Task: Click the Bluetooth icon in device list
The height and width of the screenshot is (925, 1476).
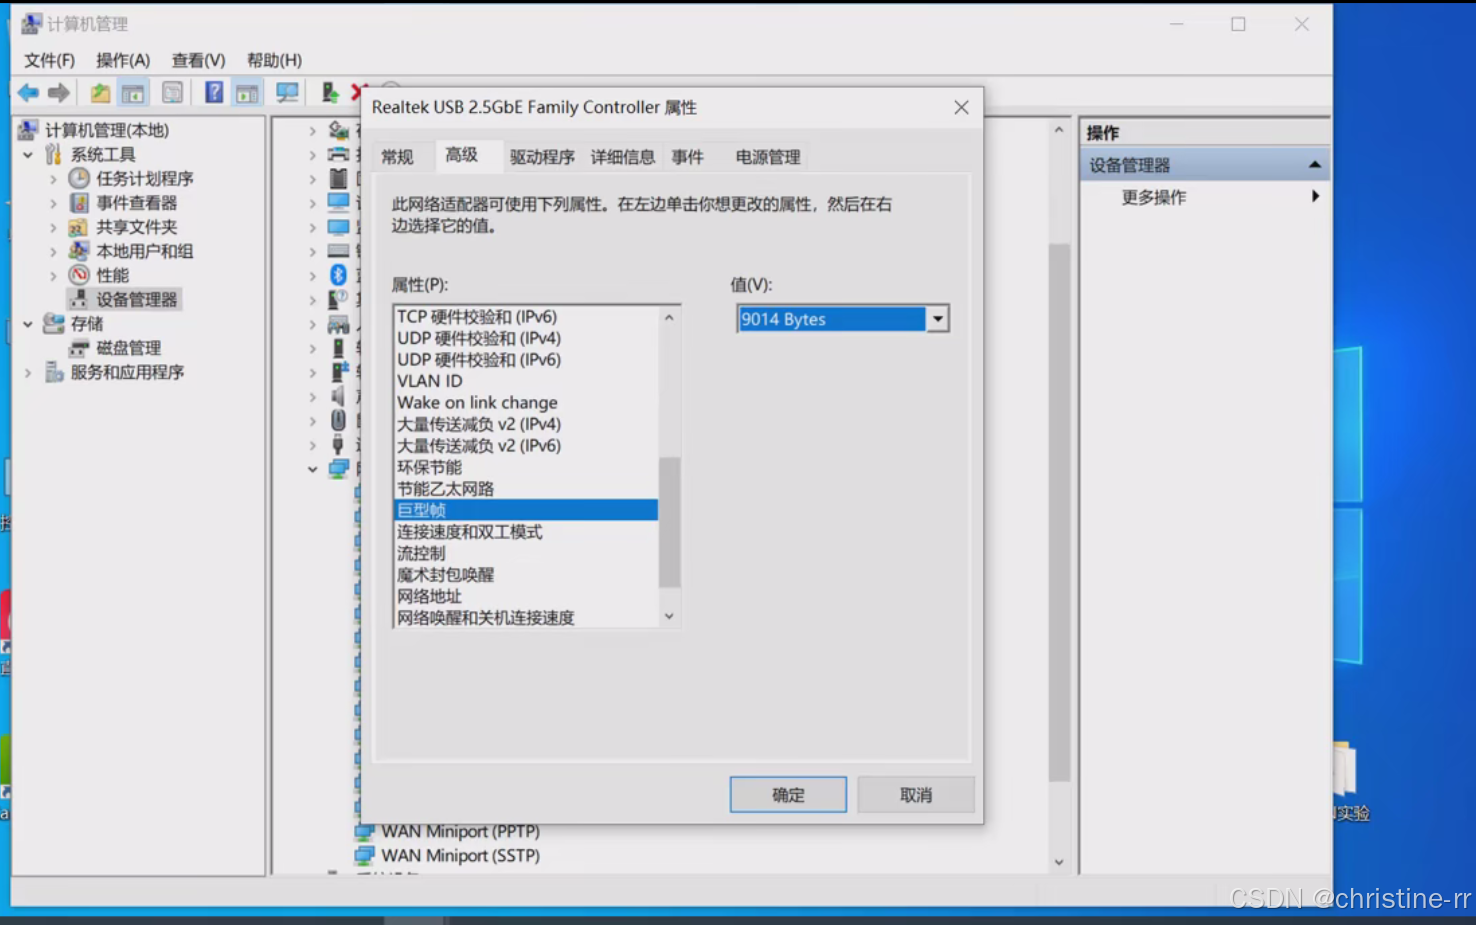Action: (339, 275)
